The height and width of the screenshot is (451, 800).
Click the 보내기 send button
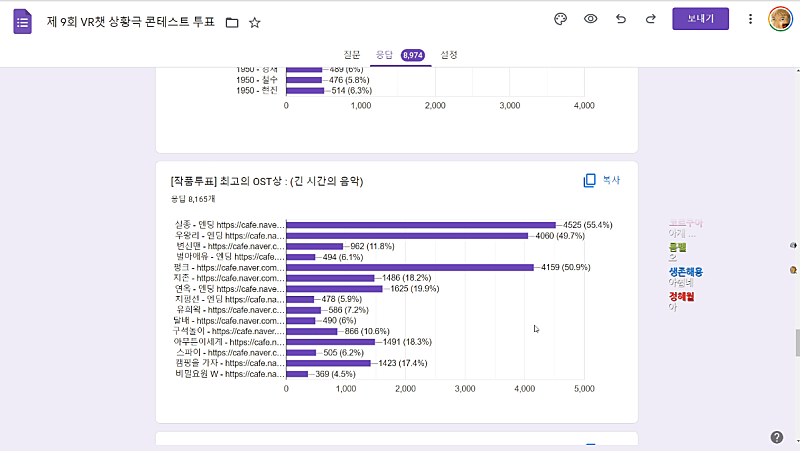[x=700, y=19]
